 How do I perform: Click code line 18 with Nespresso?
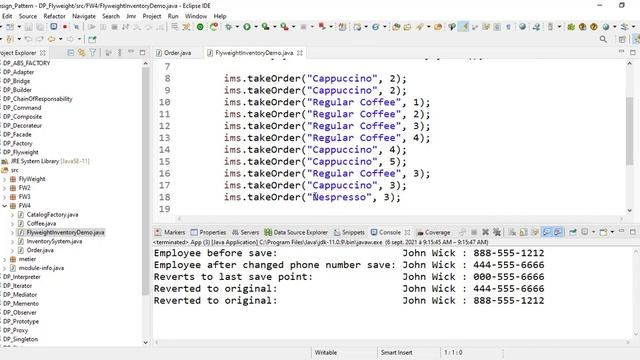(312, 197)
